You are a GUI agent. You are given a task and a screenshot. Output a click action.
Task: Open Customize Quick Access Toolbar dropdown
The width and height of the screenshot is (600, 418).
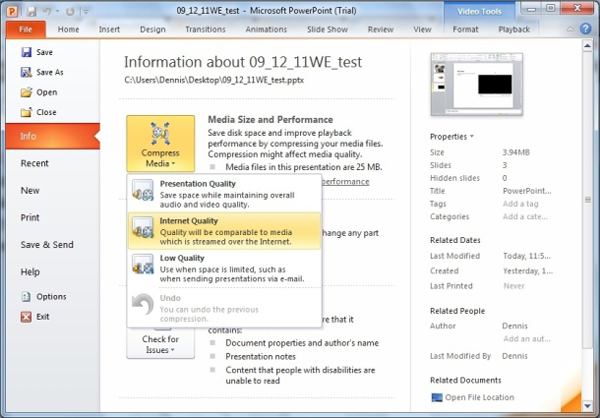[x=86, y=11]
